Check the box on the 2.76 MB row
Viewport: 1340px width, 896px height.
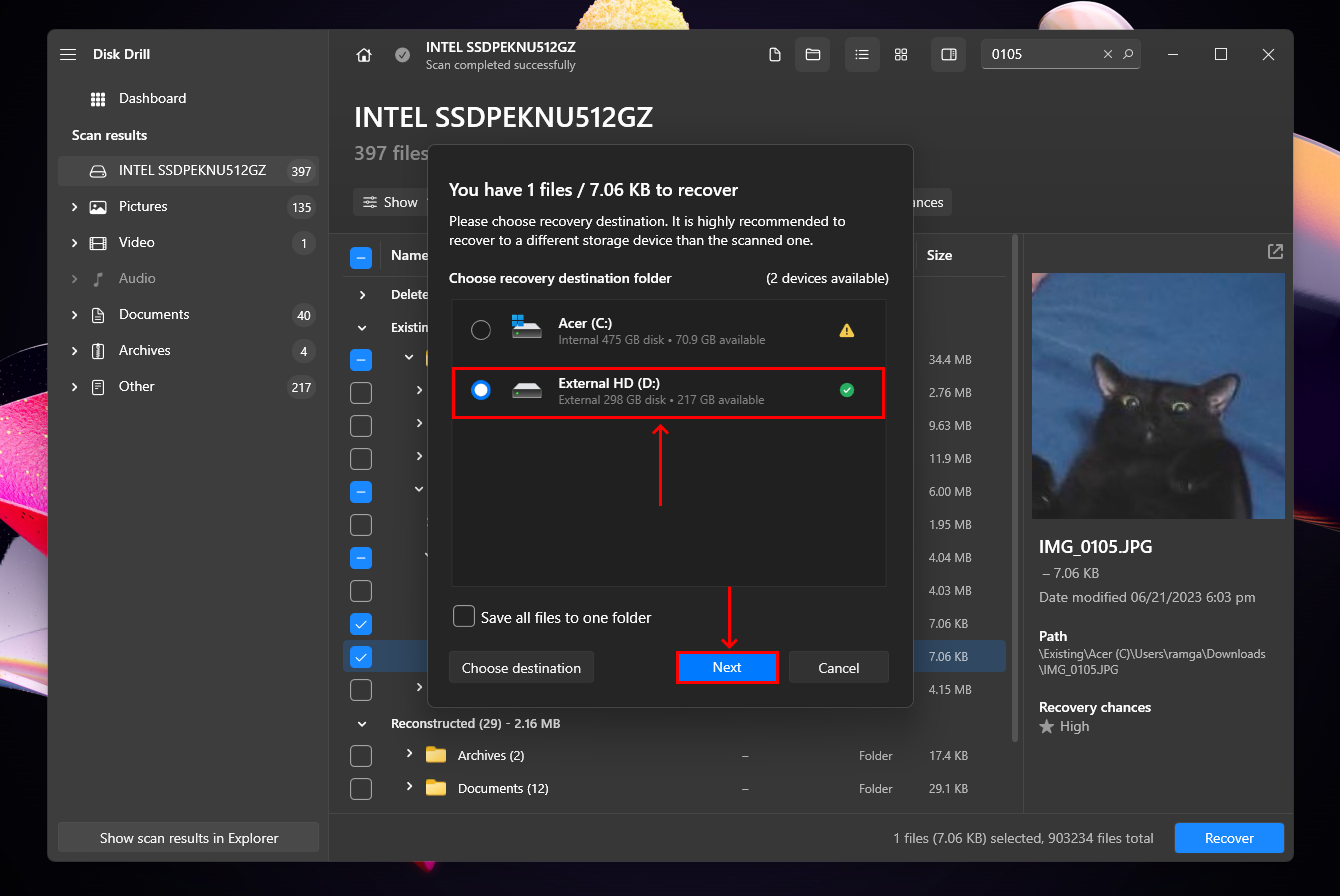coord(361,392)
